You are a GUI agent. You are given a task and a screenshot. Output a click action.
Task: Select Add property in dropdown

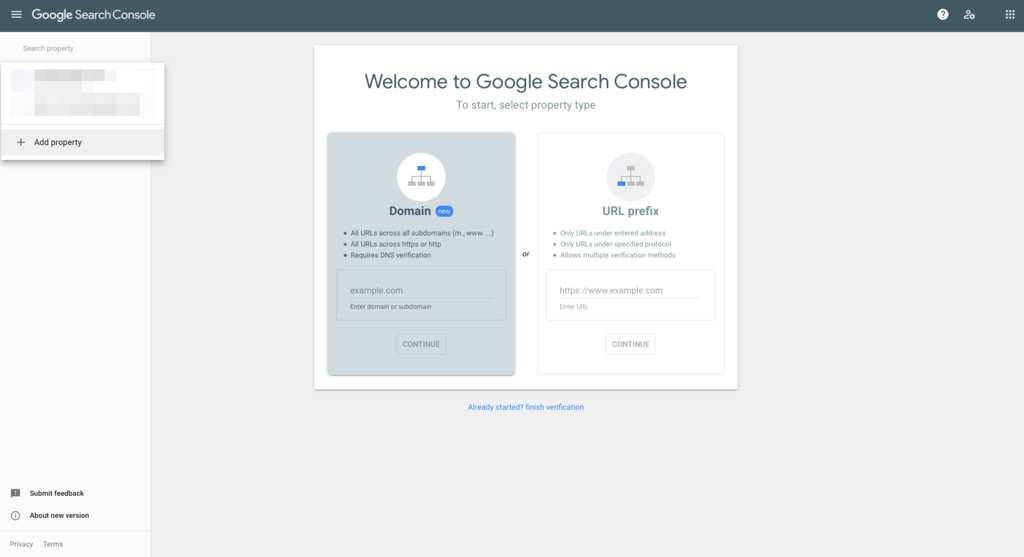click(x=82, y=142)
